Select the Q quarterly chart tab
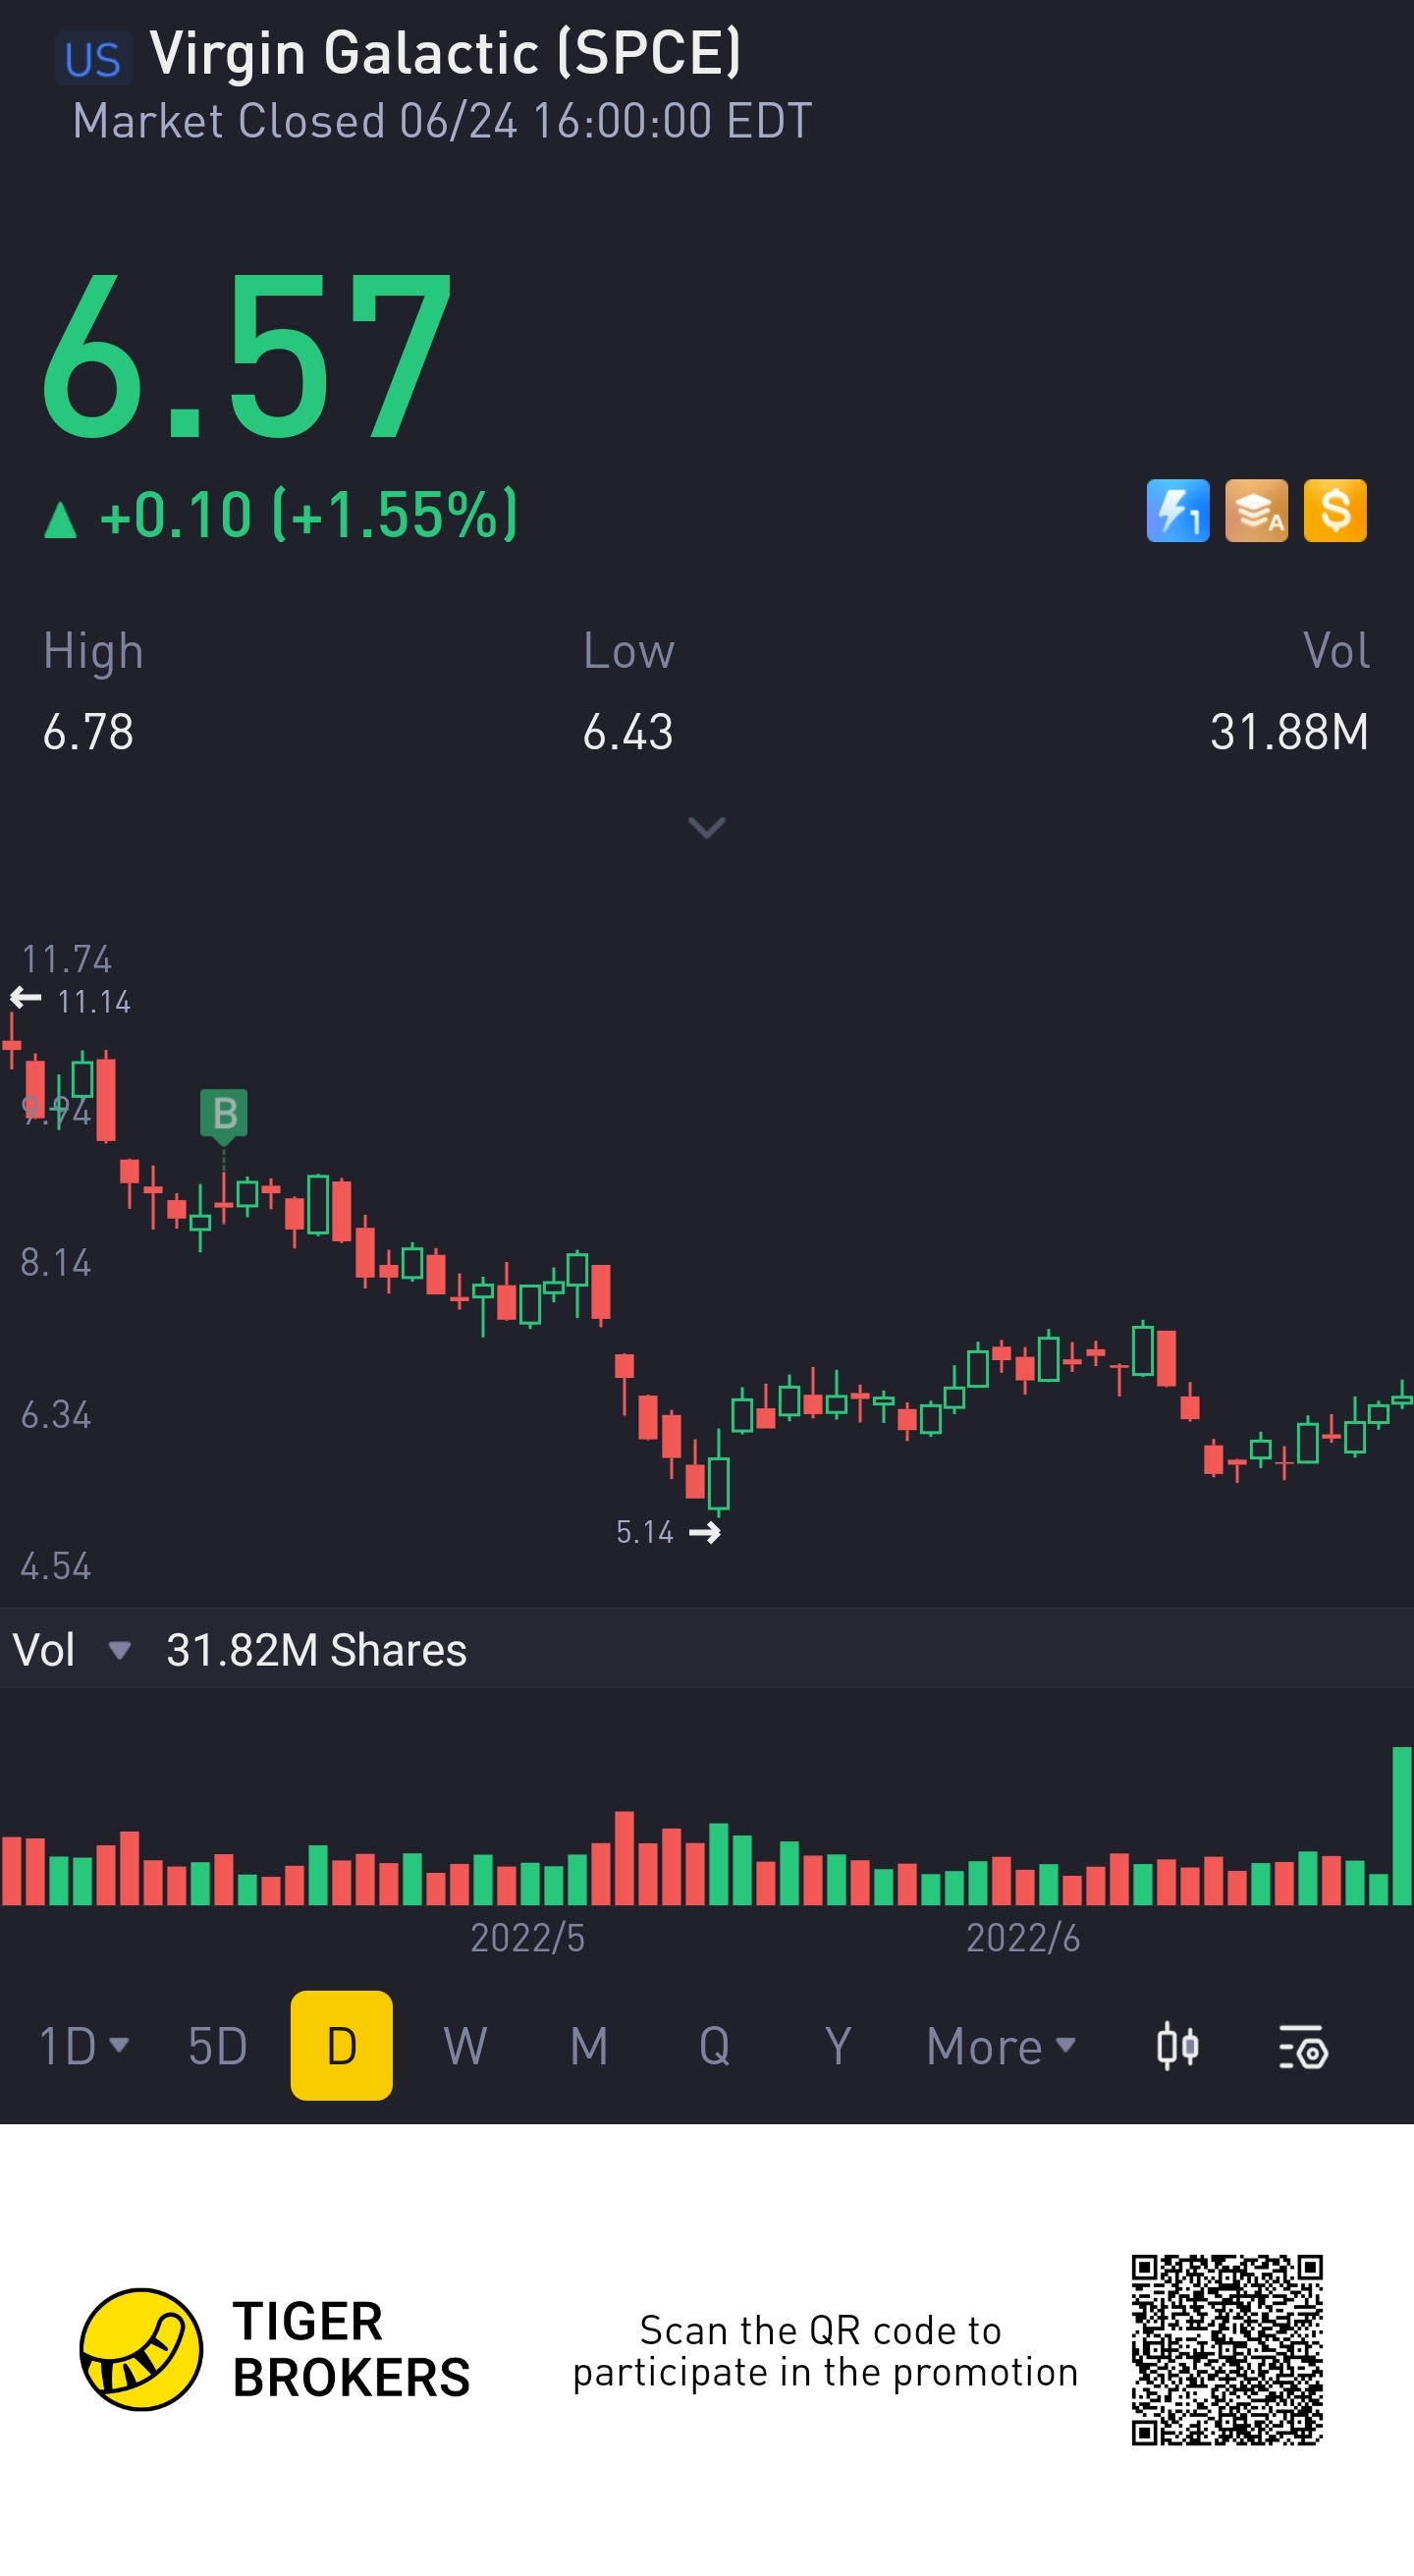Viewport: 1414px width, 2576px height. point(714,2045)
